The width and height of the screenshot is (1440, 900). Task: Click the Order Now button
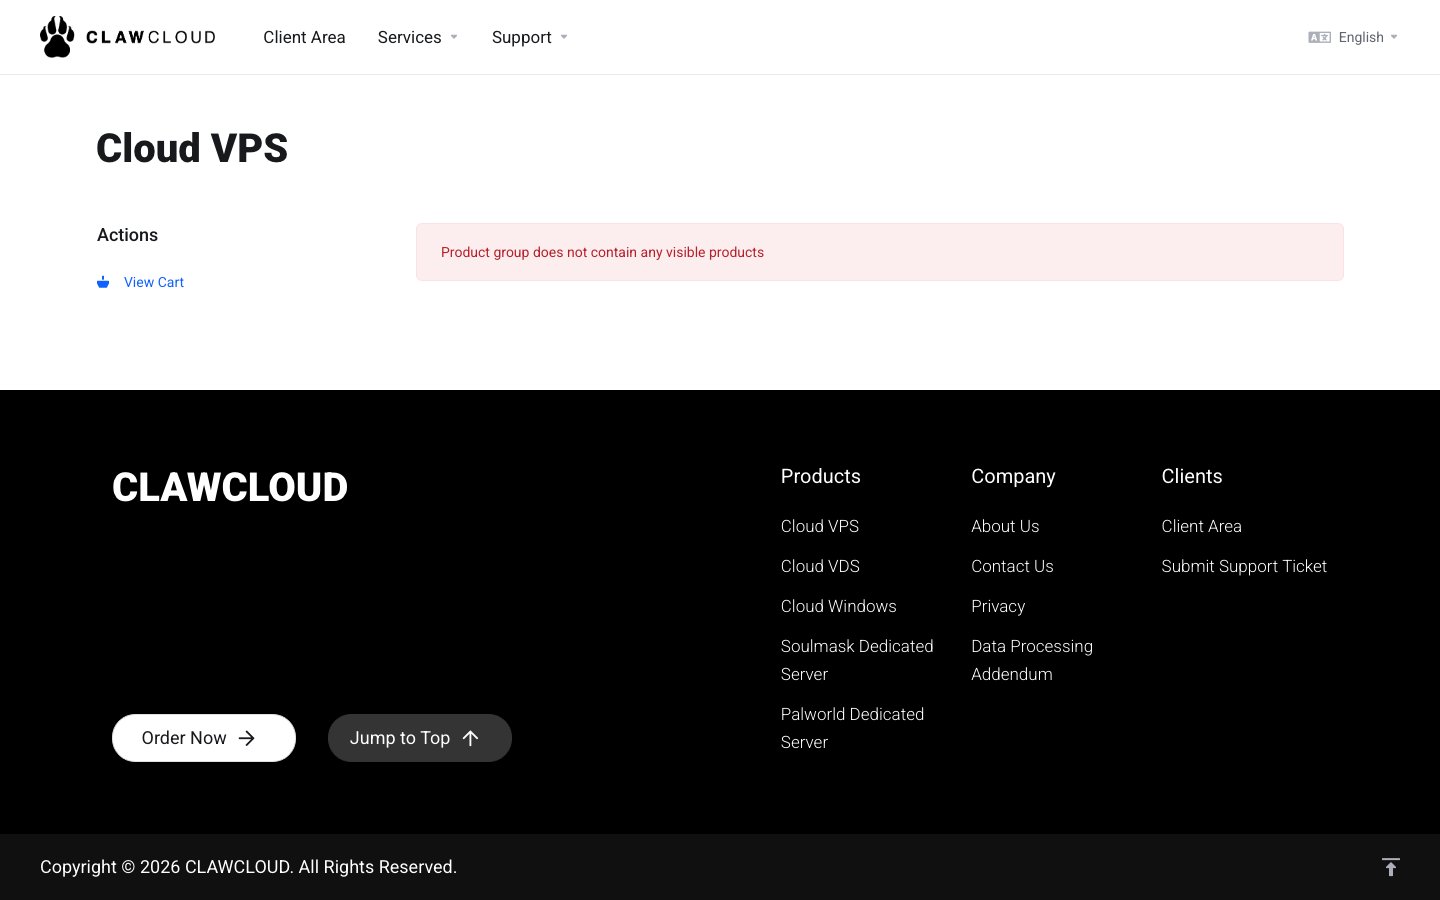(x=204, y=738)
